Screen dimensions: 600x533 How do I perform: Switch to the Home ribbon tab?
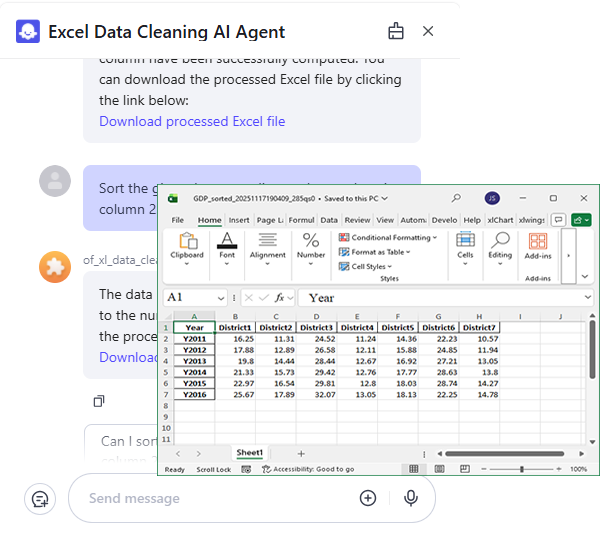coord(209,220)
